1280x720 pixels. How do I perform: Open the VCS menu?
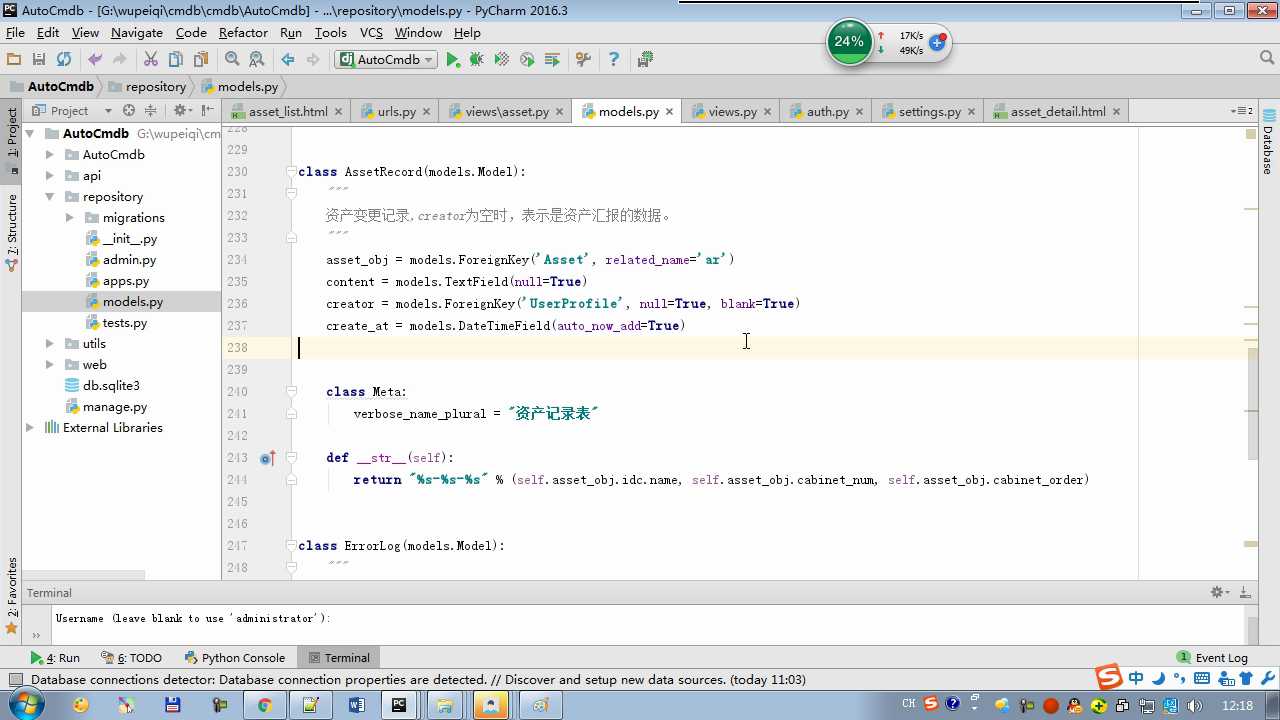point(371,33)
